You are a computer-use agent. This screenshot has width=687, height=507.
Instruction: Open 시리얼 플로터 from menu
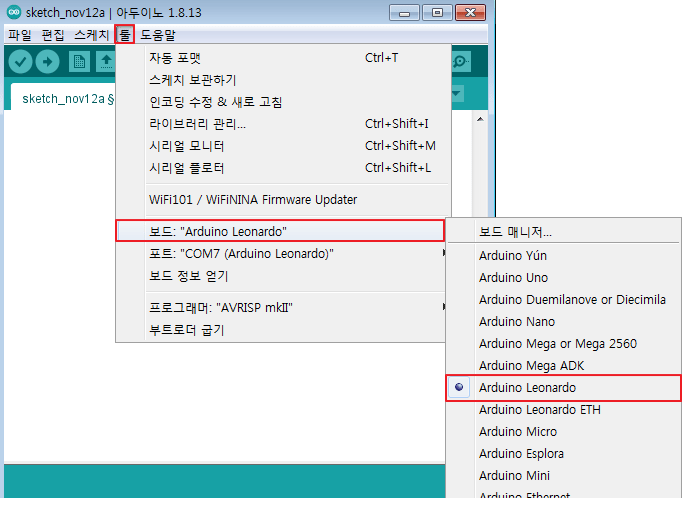tap(283, 168)
